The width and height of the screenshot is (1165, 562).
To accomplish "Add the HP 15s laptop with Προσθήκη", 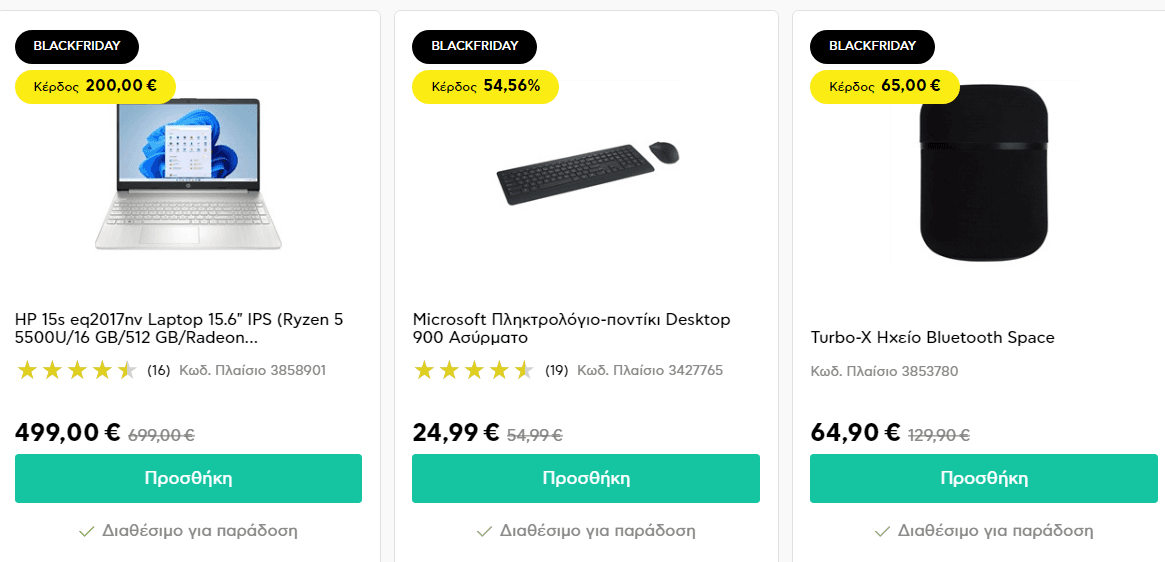I will (188, 478).
